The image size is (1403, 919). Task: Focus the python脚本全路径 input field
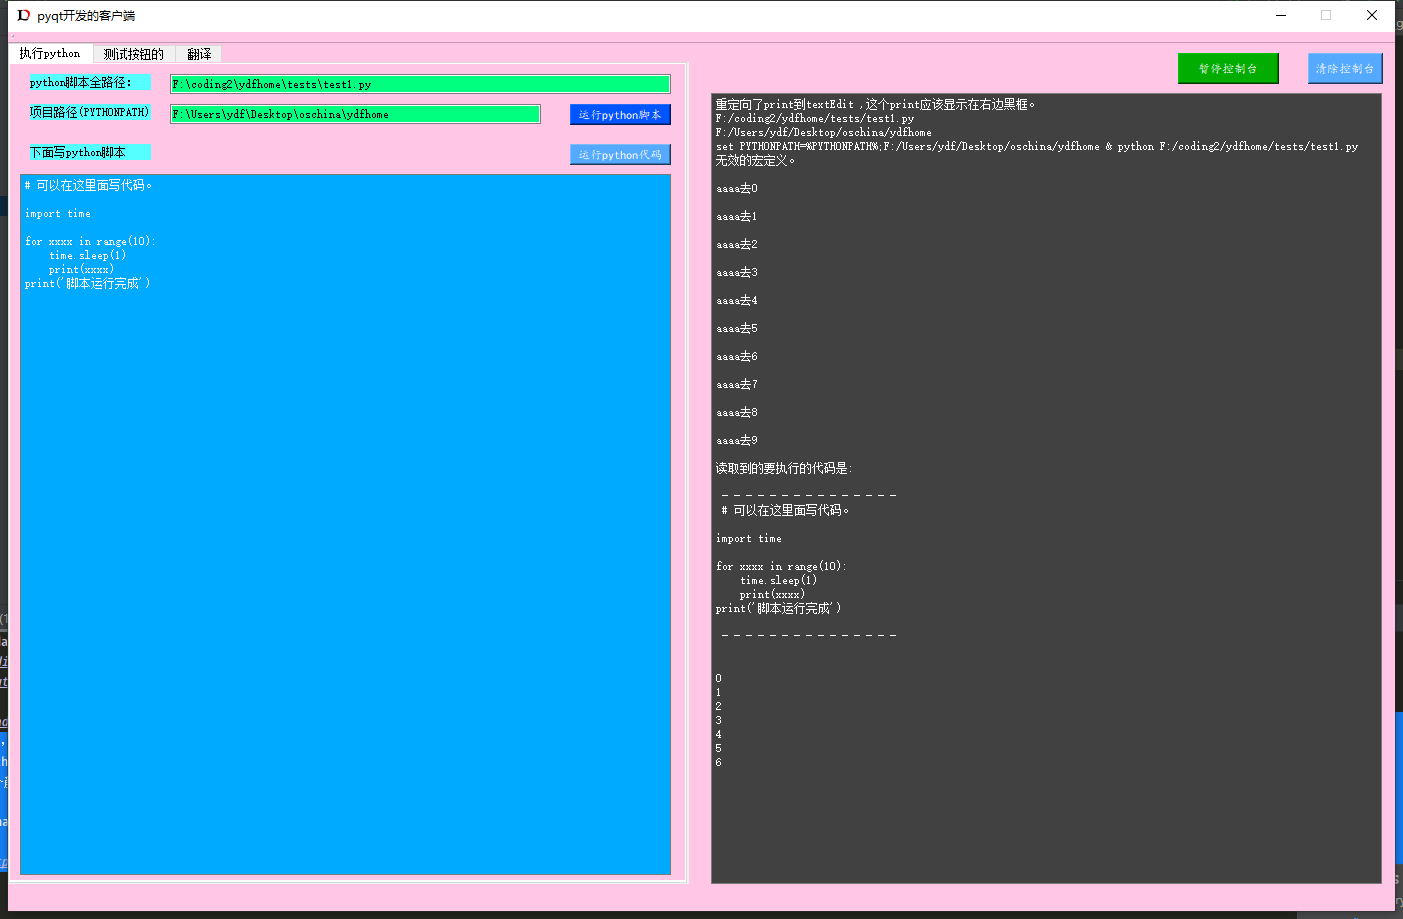point(420,84)
